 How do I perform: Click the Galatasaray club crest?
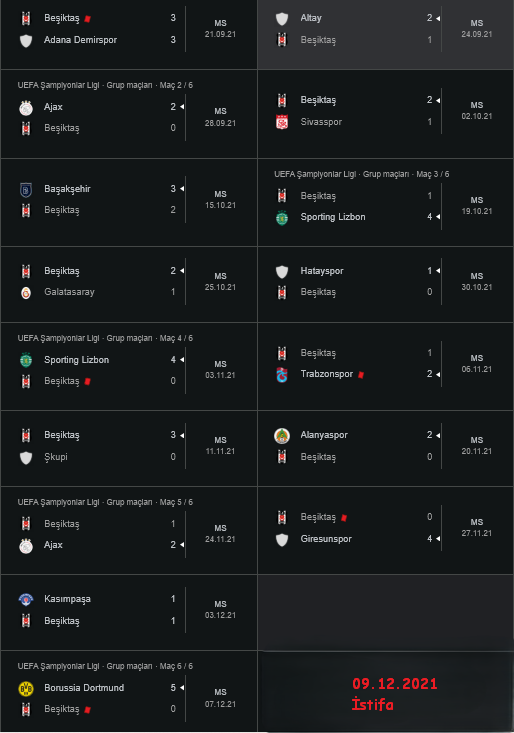[x=26, y=293]
